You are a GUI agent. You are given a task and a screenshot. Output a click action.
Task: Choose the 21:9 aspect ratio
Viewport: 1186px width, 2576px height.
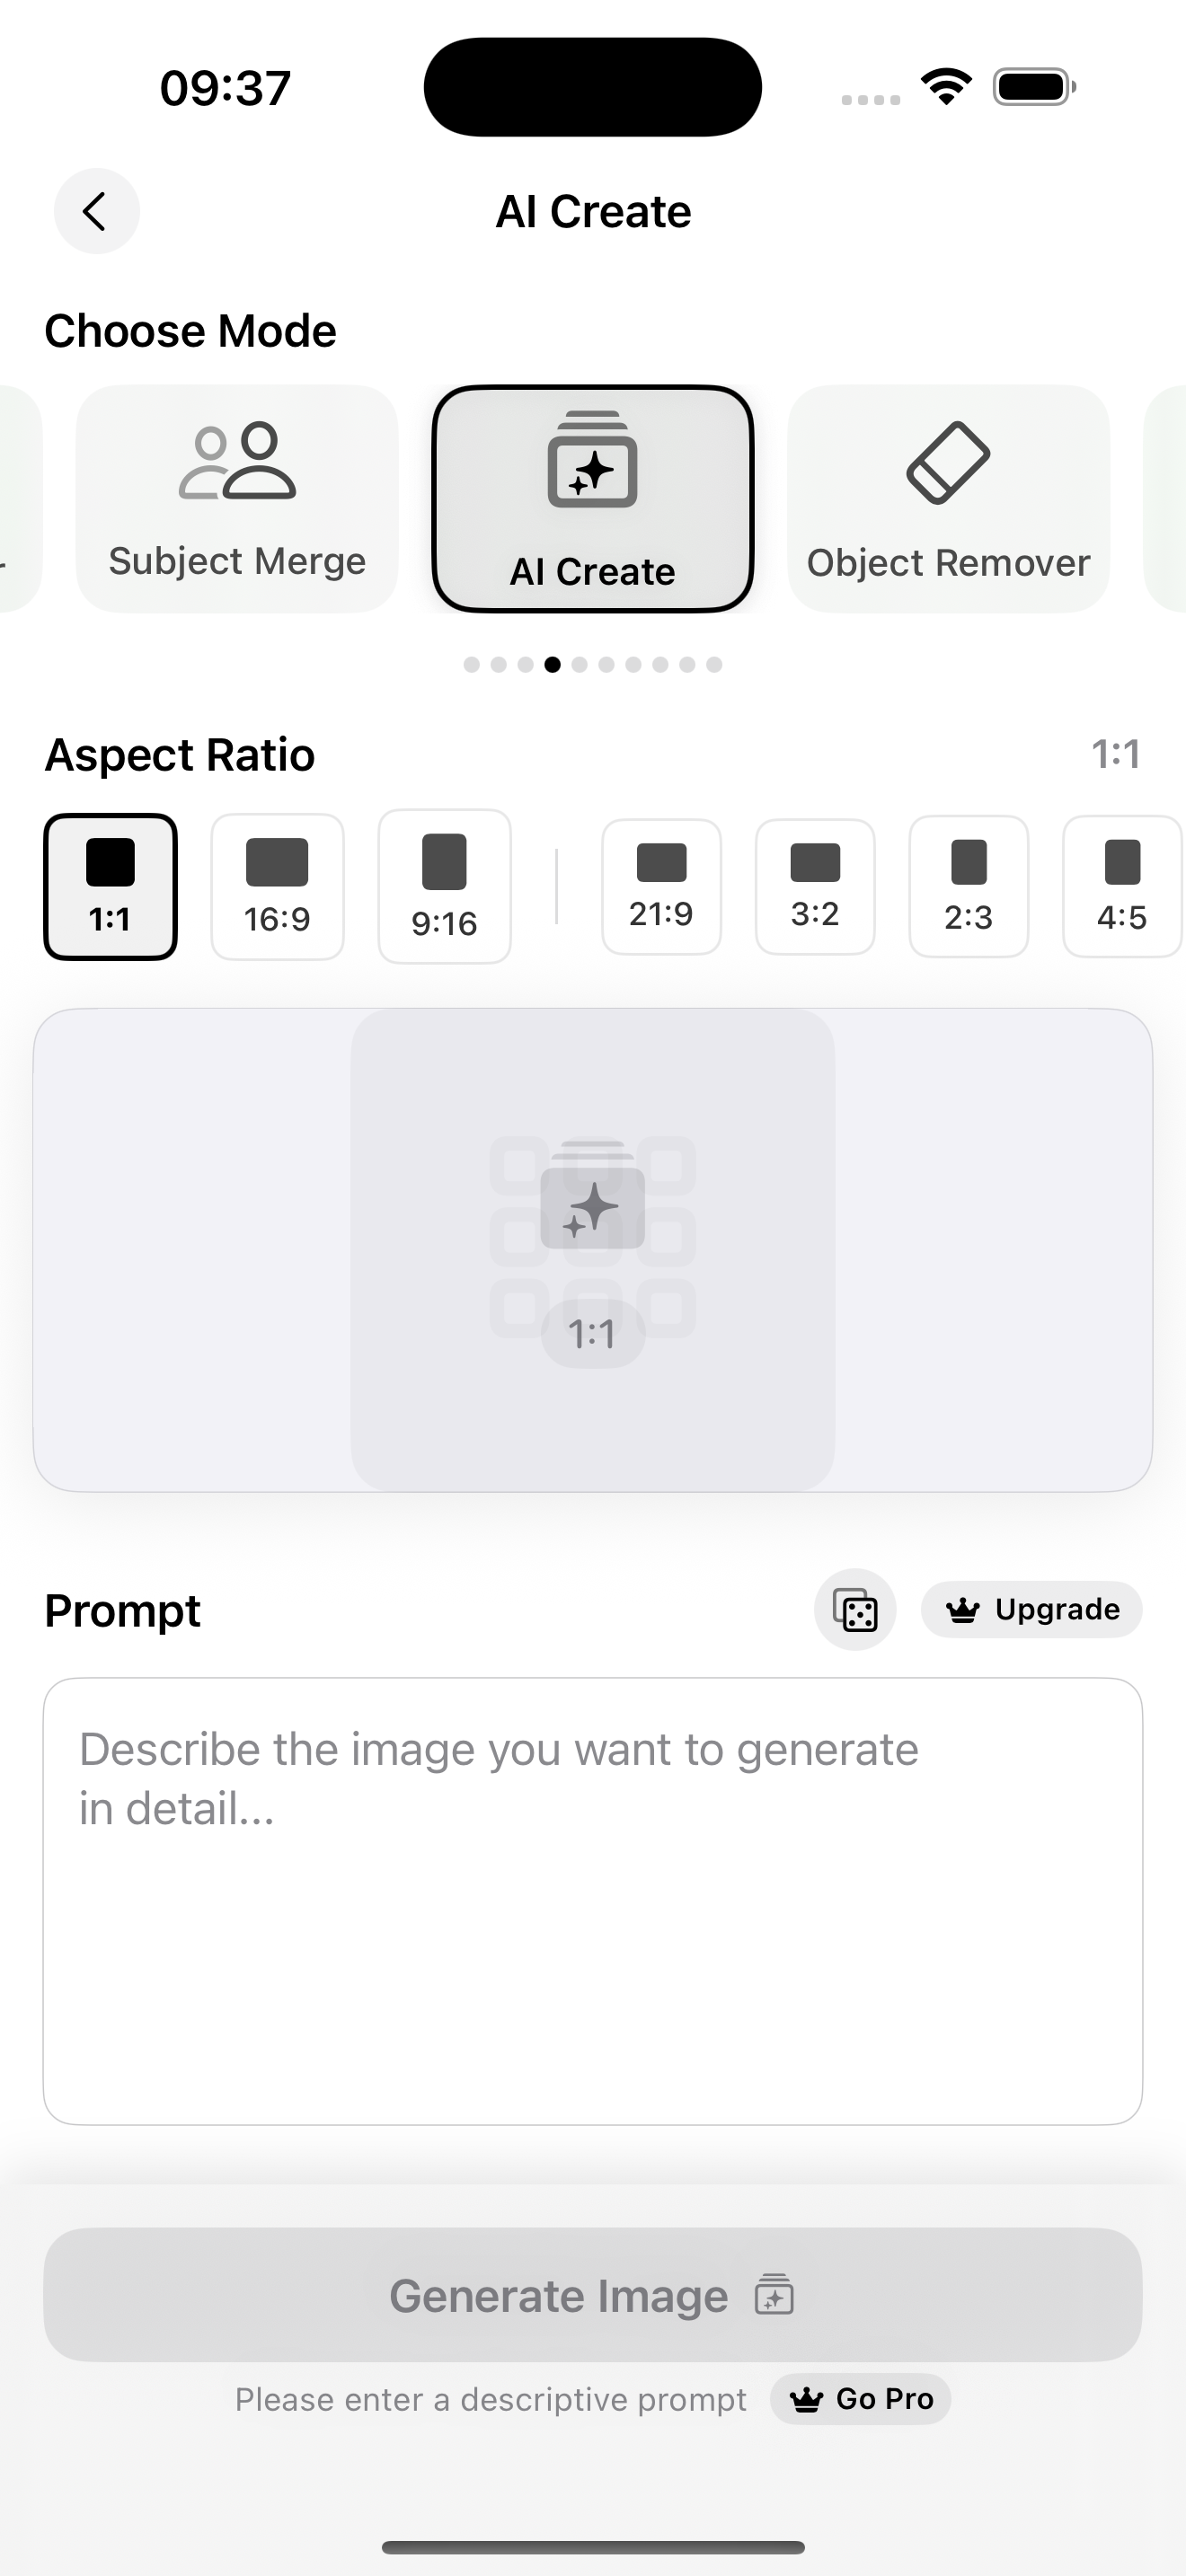tap(661, 886)
